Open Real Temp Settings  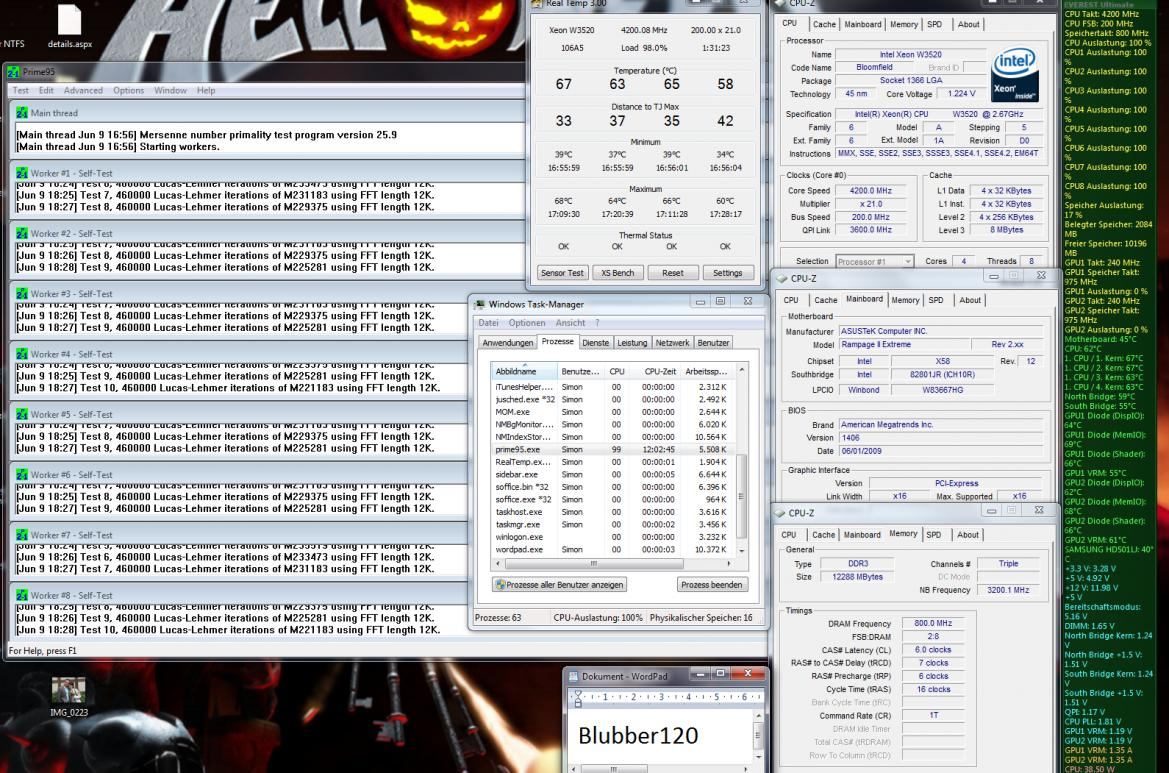(728, 273)
